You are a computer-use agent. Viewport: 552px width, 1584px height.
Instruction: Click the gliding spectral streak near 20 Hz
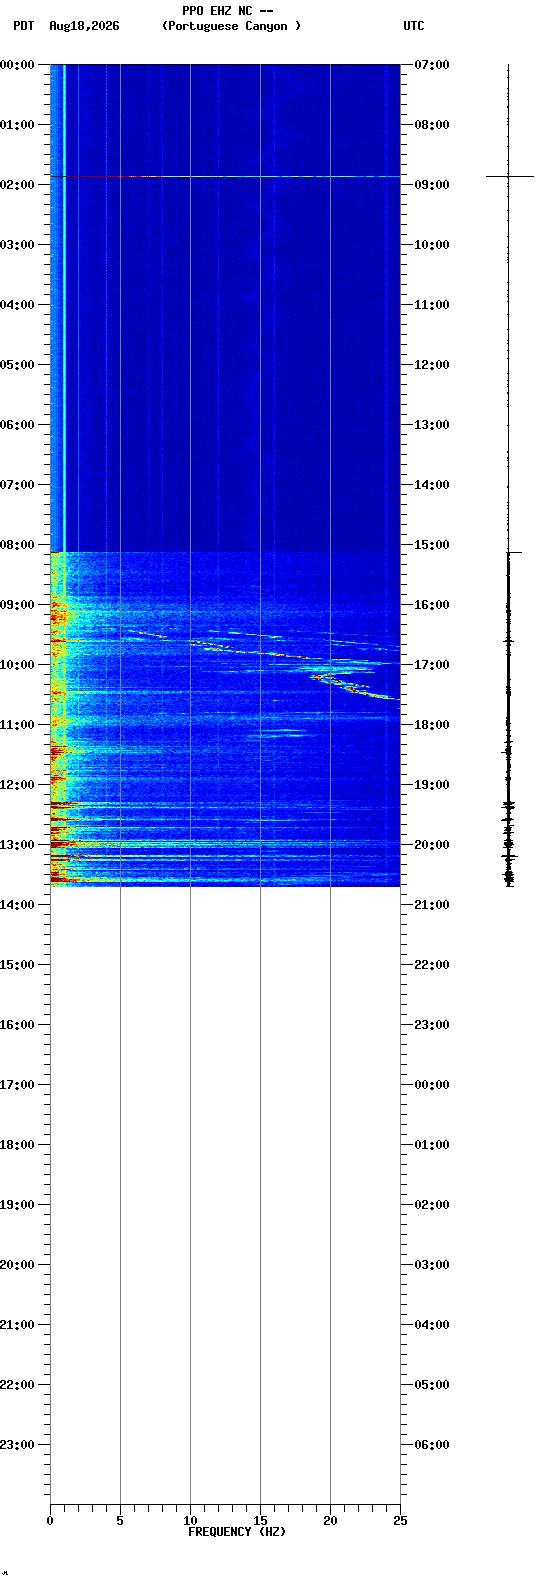coord(350,686)
